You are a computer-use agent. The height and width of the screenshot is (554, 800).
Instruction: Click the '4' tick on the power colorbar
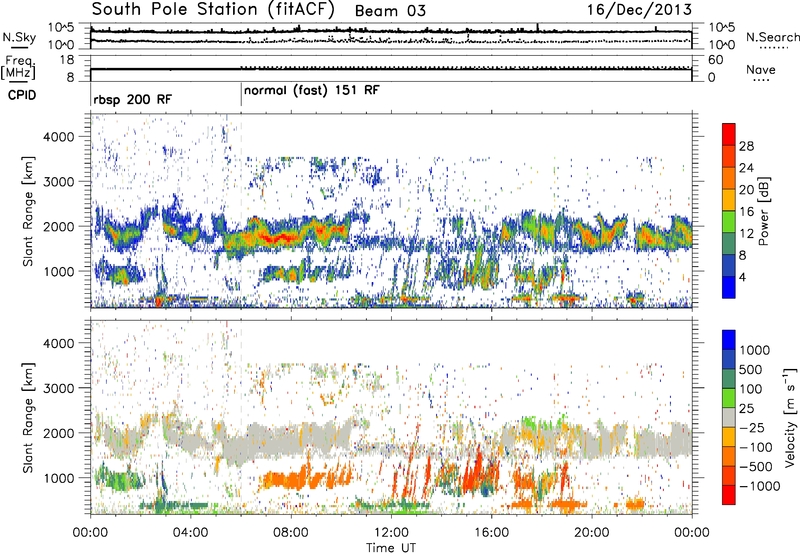(742, 277)
